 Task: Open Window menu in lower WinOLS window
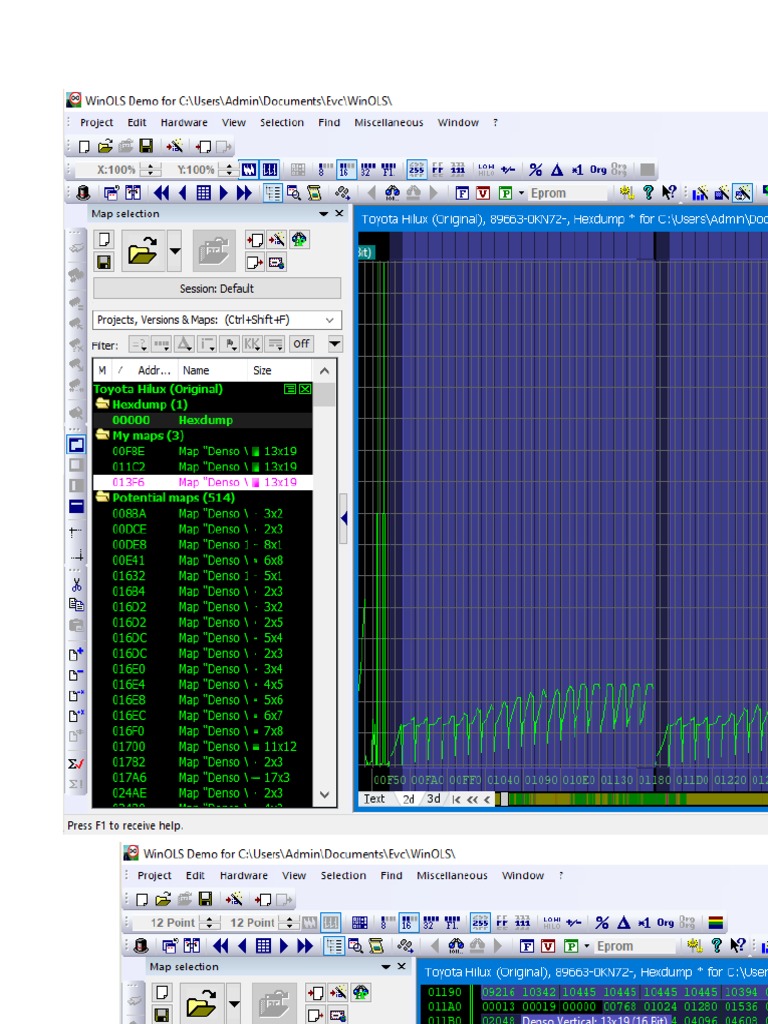pyautogui.click(x=522, y=875)
